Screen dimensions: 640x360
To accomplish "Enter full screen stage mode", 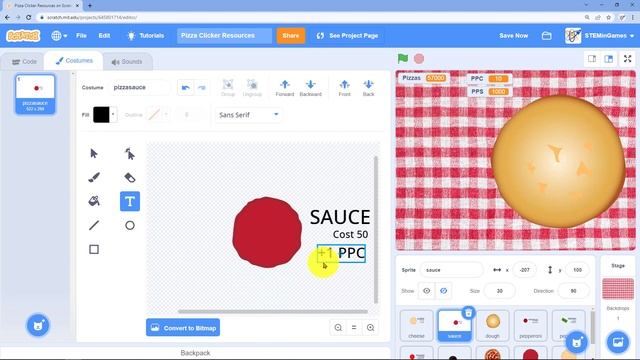I will pos(627,59).
